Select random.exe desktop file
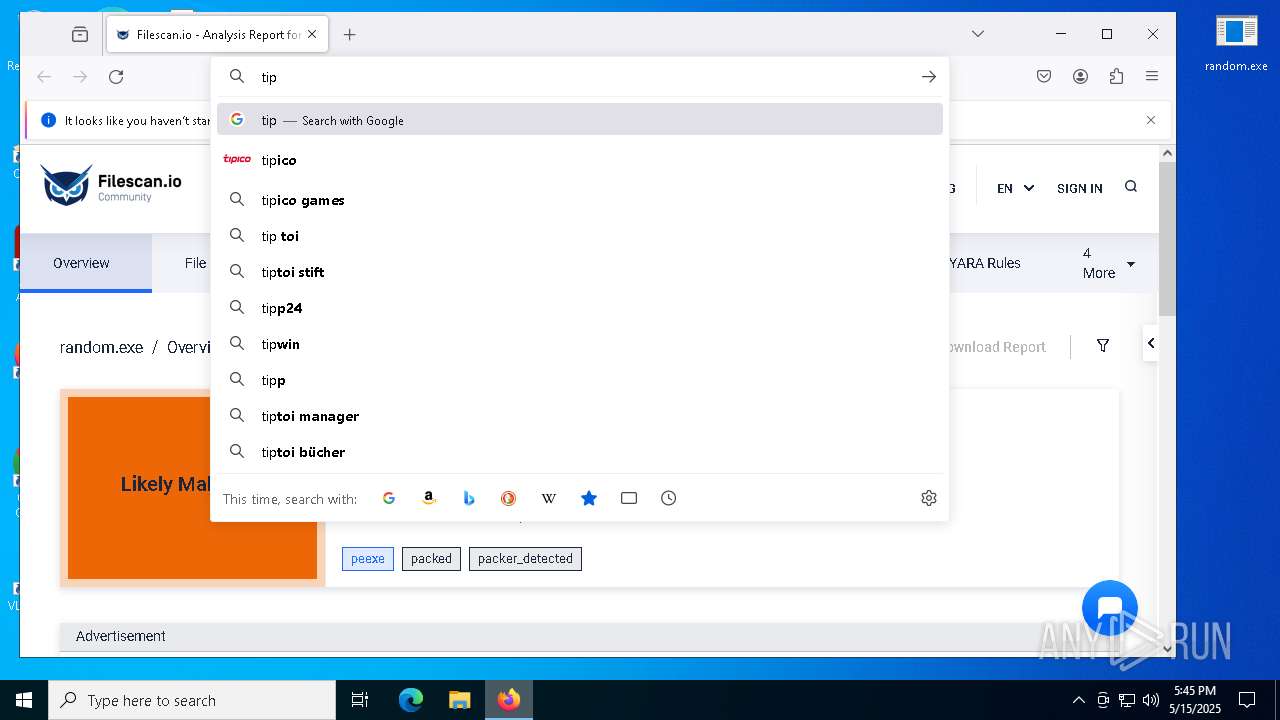The image size is (1280, 720). (x=1237, y=44)
